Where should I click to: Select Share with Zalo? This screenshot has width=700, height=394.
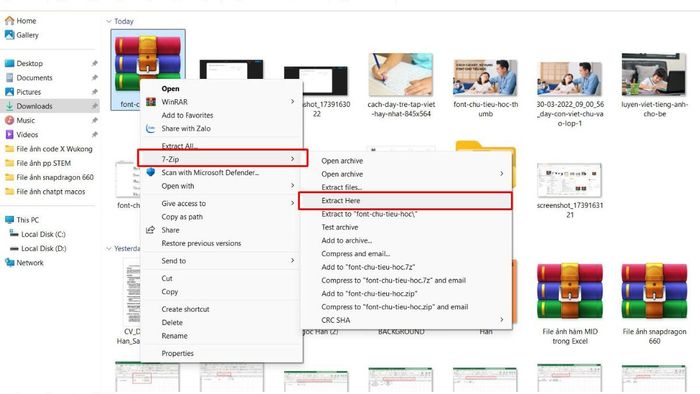pos(186,129)
